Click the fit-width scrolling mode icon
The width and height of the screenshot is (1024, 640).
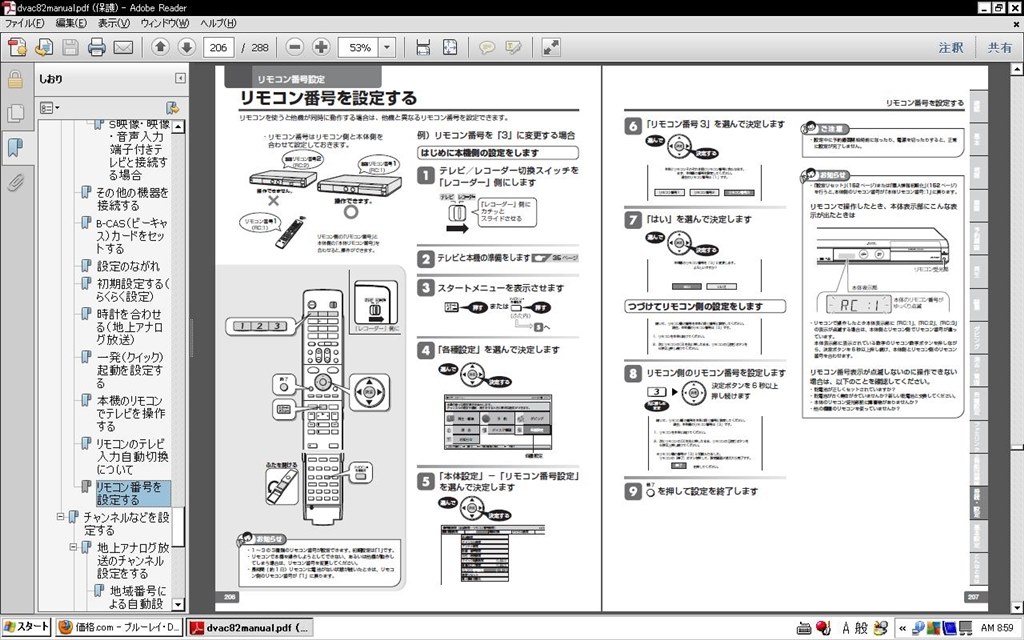click(x=423, y=47)
